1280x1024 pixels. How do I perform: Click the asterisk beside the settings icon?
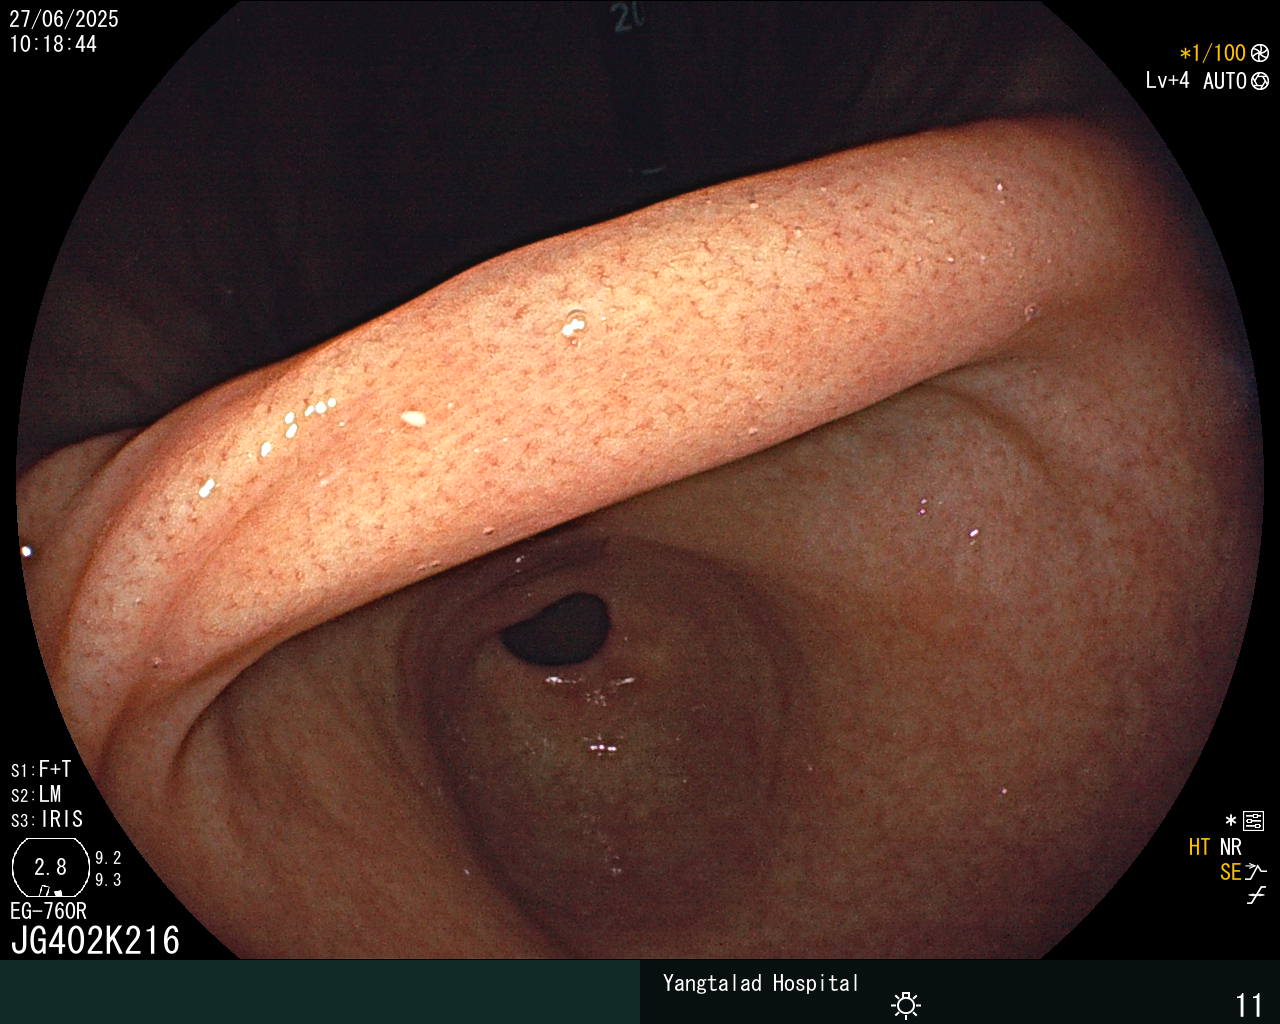pyautogui.click(x=1231, y=821)
